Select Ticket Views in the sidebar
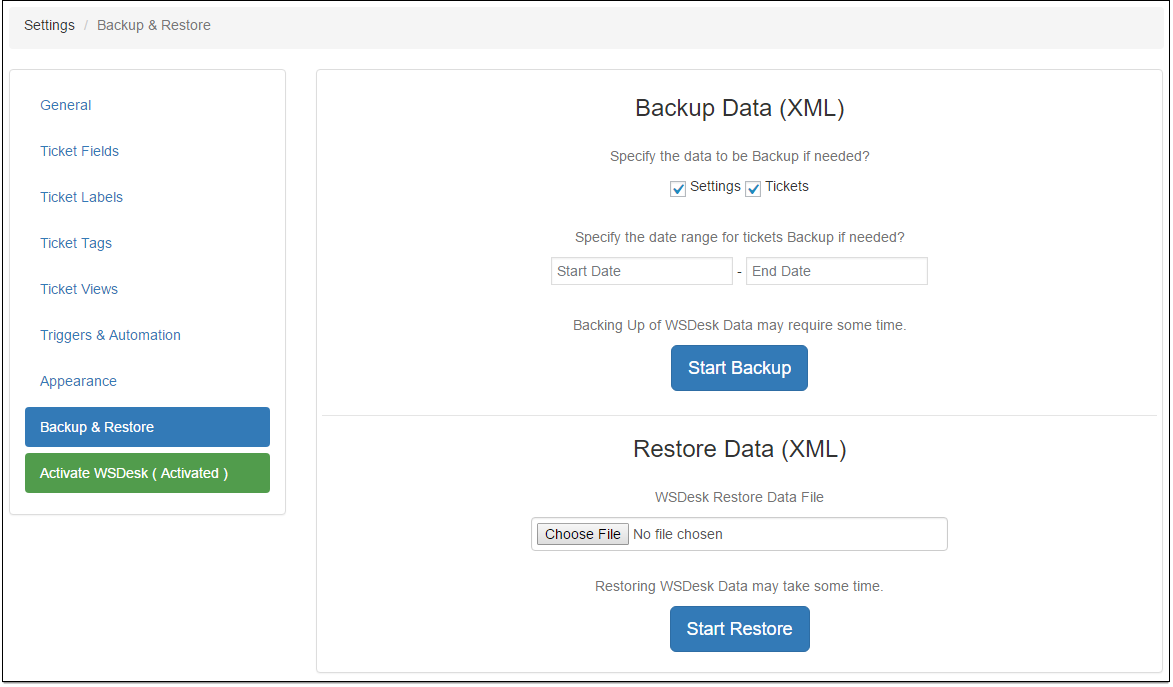The image size is (1173, 687). pyautogui.click(x=78, y=289)
